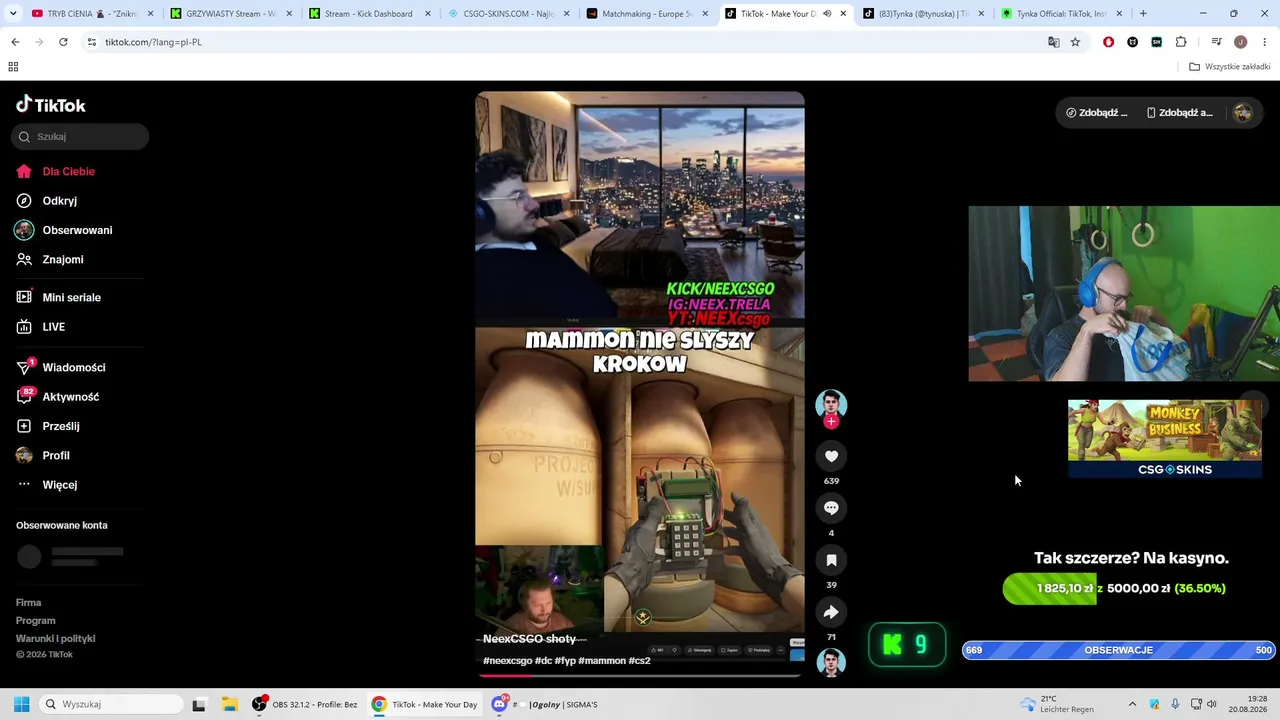Bookmark the video with the save icon
Viewport: 1280px width, 720px height.
click(x=831, y=560)
